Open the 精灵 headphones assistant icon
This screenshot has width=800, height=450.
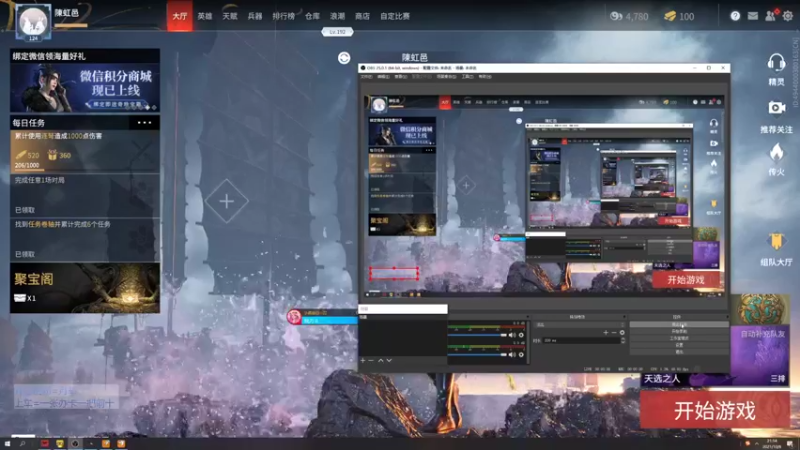click(776, 63)
